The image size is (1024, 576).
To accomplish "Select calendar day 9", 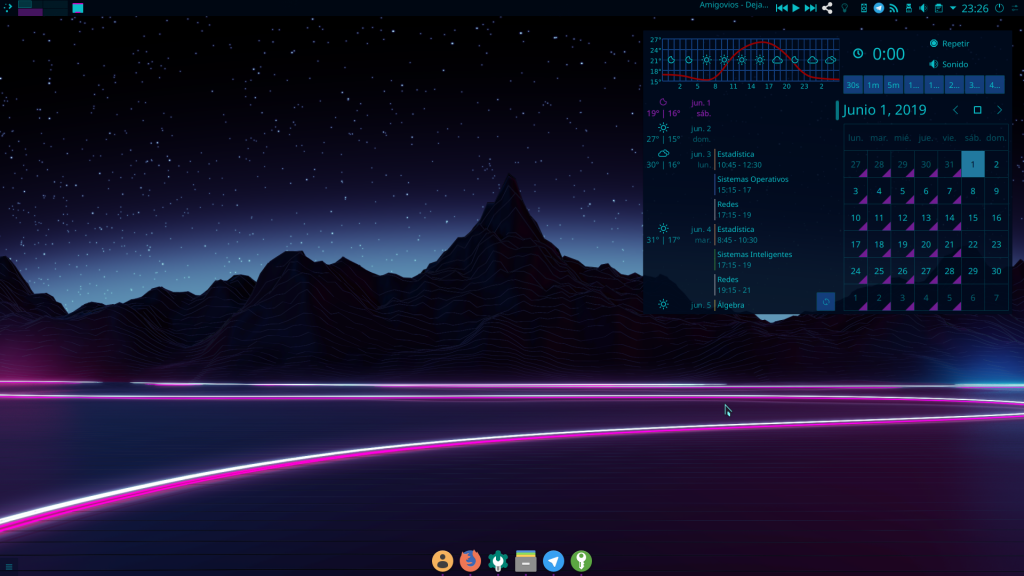I will pyautogui.click(x=996, y=191).
